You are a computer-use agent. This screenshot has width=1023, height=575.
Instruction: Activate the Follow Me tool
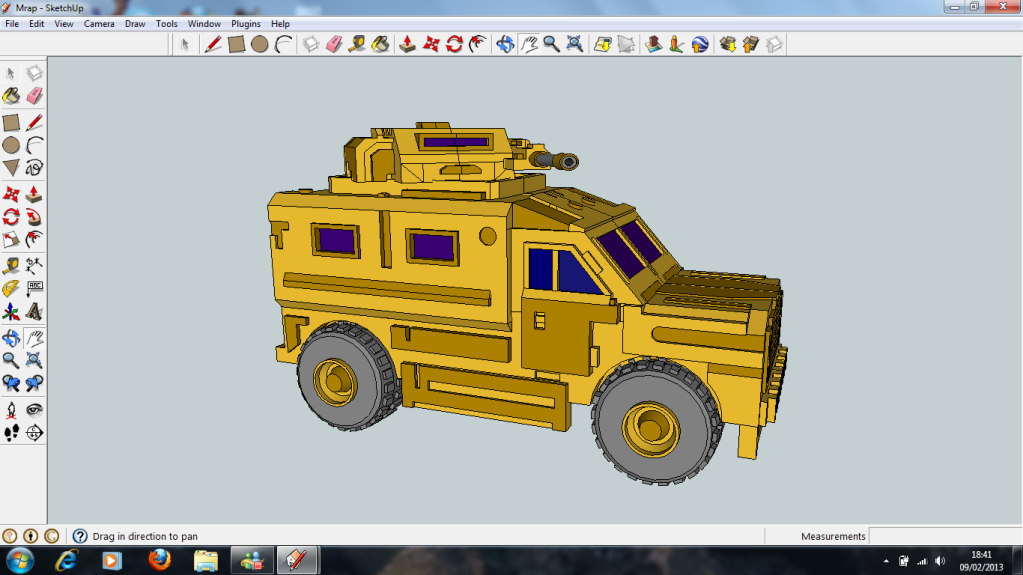click(x=34, y=217)
